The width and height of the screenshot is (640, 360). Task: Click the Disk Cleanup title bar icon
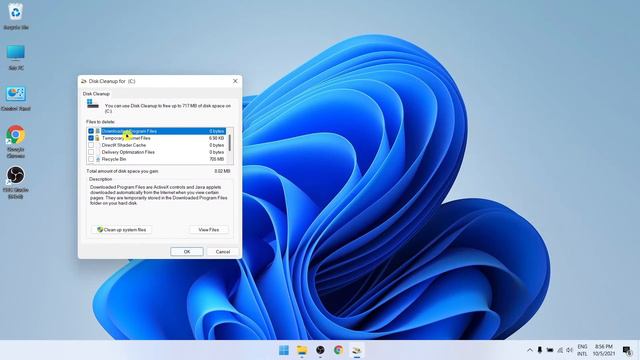pos(84,81)
